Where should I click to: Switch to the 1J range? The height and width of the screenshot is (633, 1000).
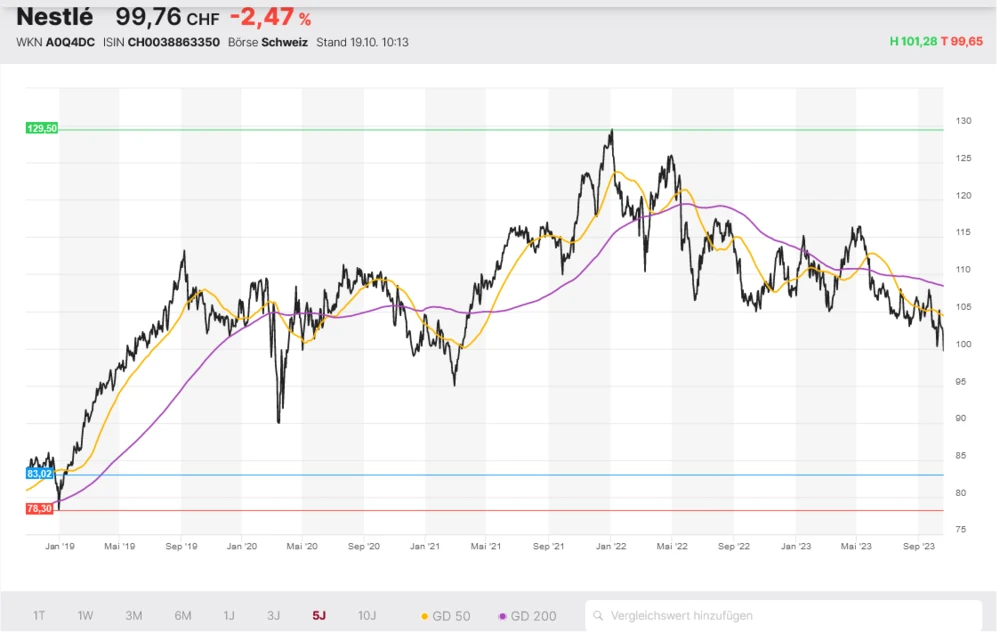pos(229,616)
